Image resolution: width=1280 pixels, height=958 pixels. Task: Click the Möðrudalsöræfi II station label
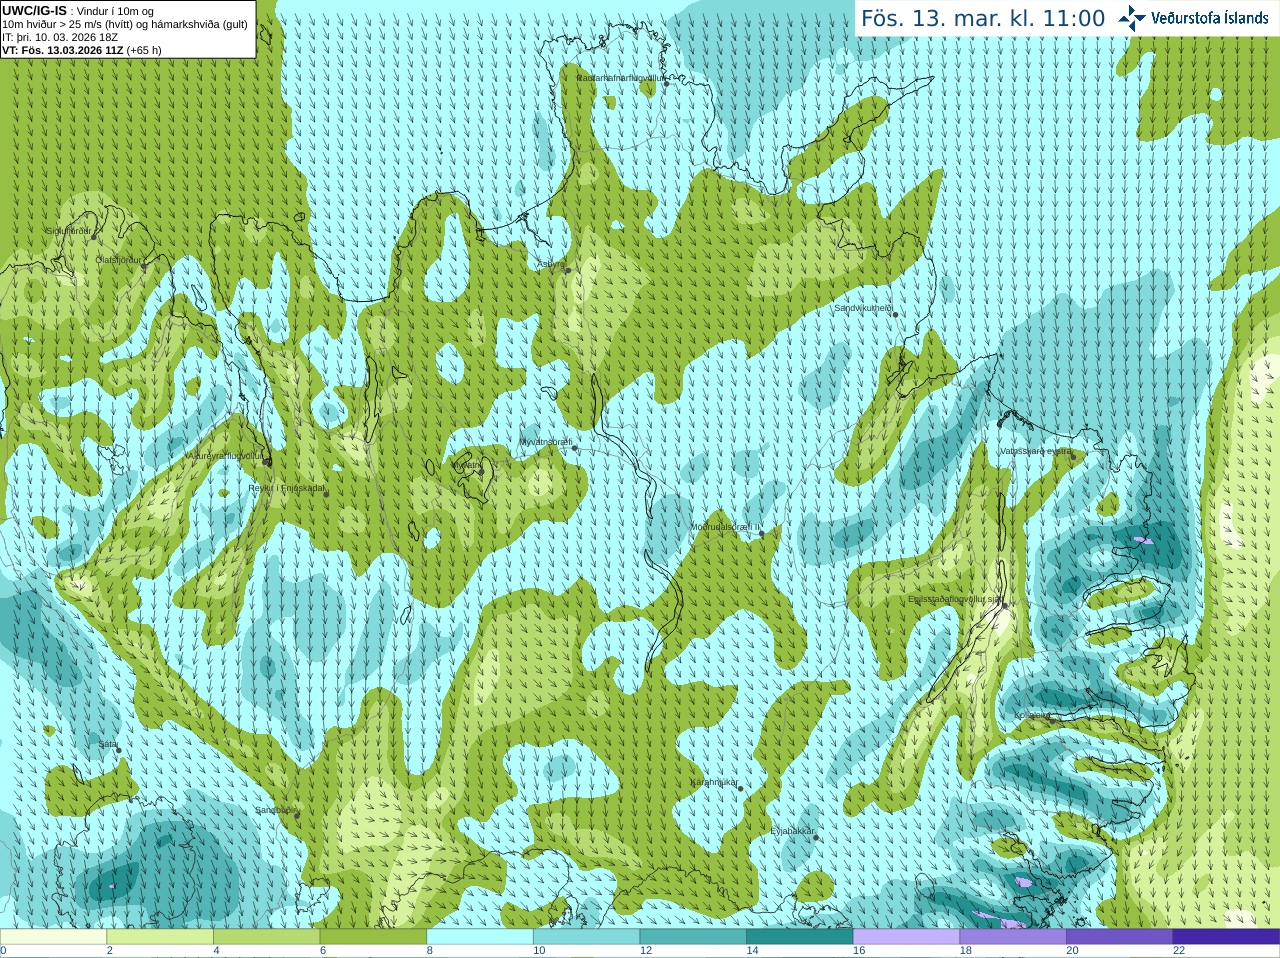(x=725, y=527)
